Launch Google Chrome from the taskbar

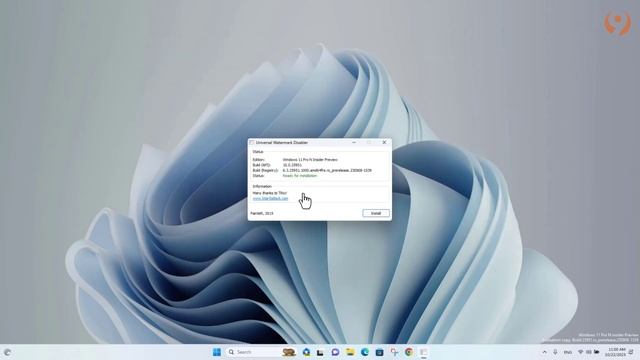coord(409,352)
